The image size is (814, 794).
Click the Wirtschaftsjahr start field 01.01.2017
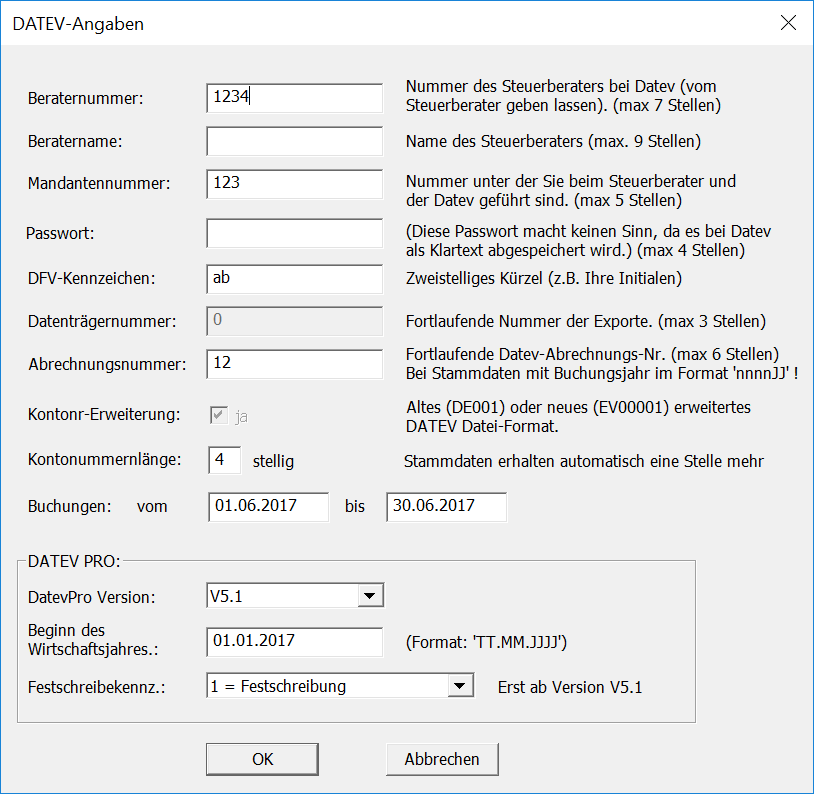294,642
